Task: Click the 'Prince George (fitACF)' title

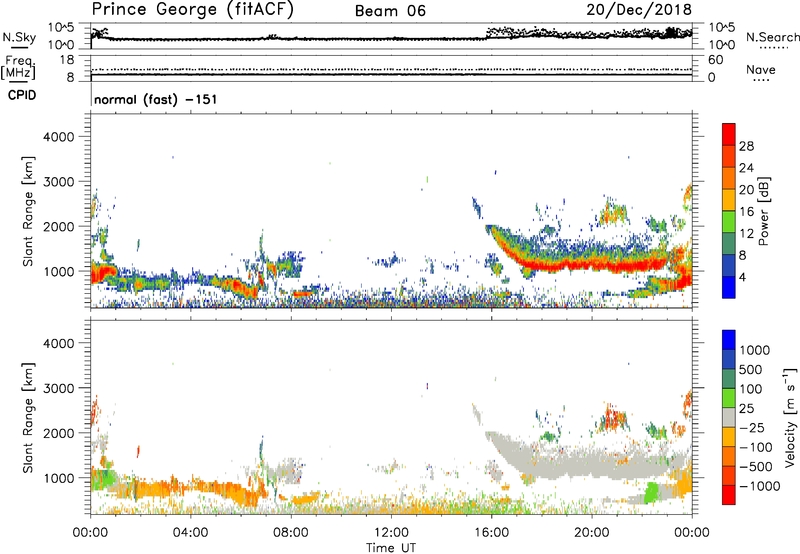Action: click(x=192, y=10)
